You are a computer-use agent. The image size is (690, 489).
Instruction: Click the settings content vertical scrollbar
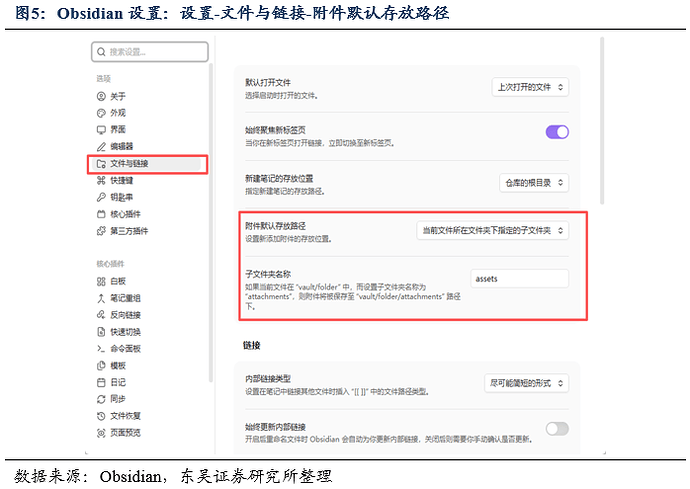(602, 121)
